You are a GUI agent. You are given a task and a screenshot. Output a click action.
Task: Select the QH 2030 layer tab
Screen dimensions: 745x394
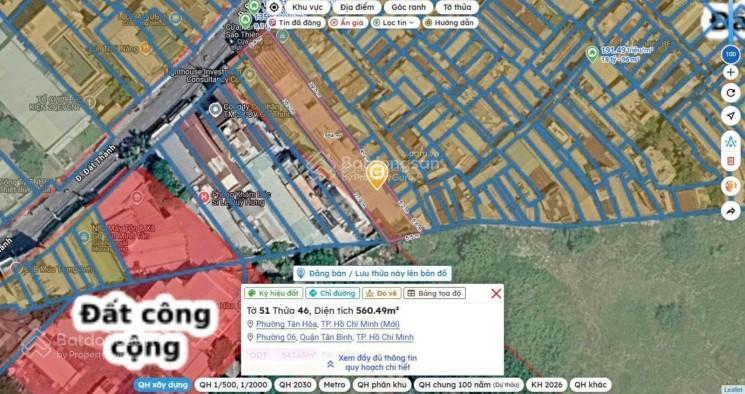pos(295,384)
